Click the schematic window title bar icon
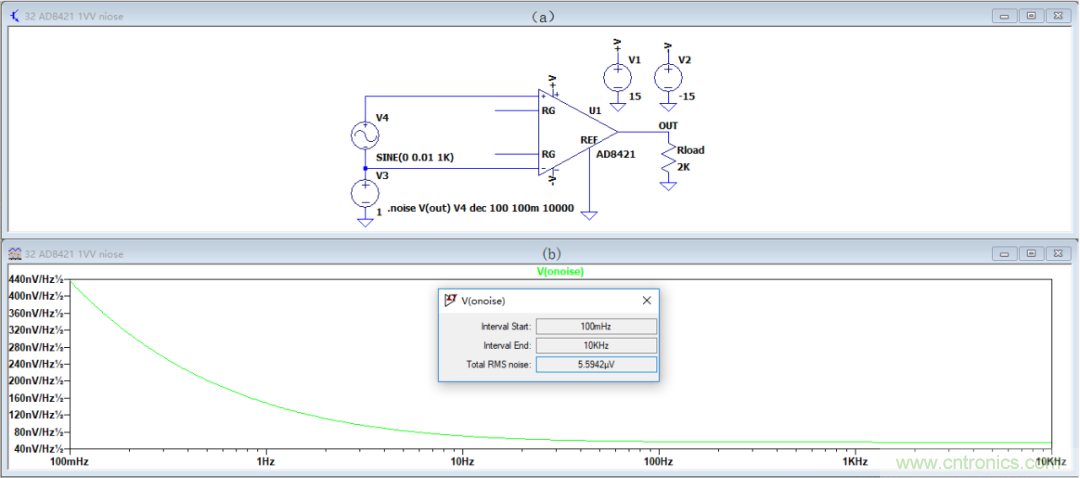Image resolution: width=1080 pixels, height=478 pixels. [15, 16]
